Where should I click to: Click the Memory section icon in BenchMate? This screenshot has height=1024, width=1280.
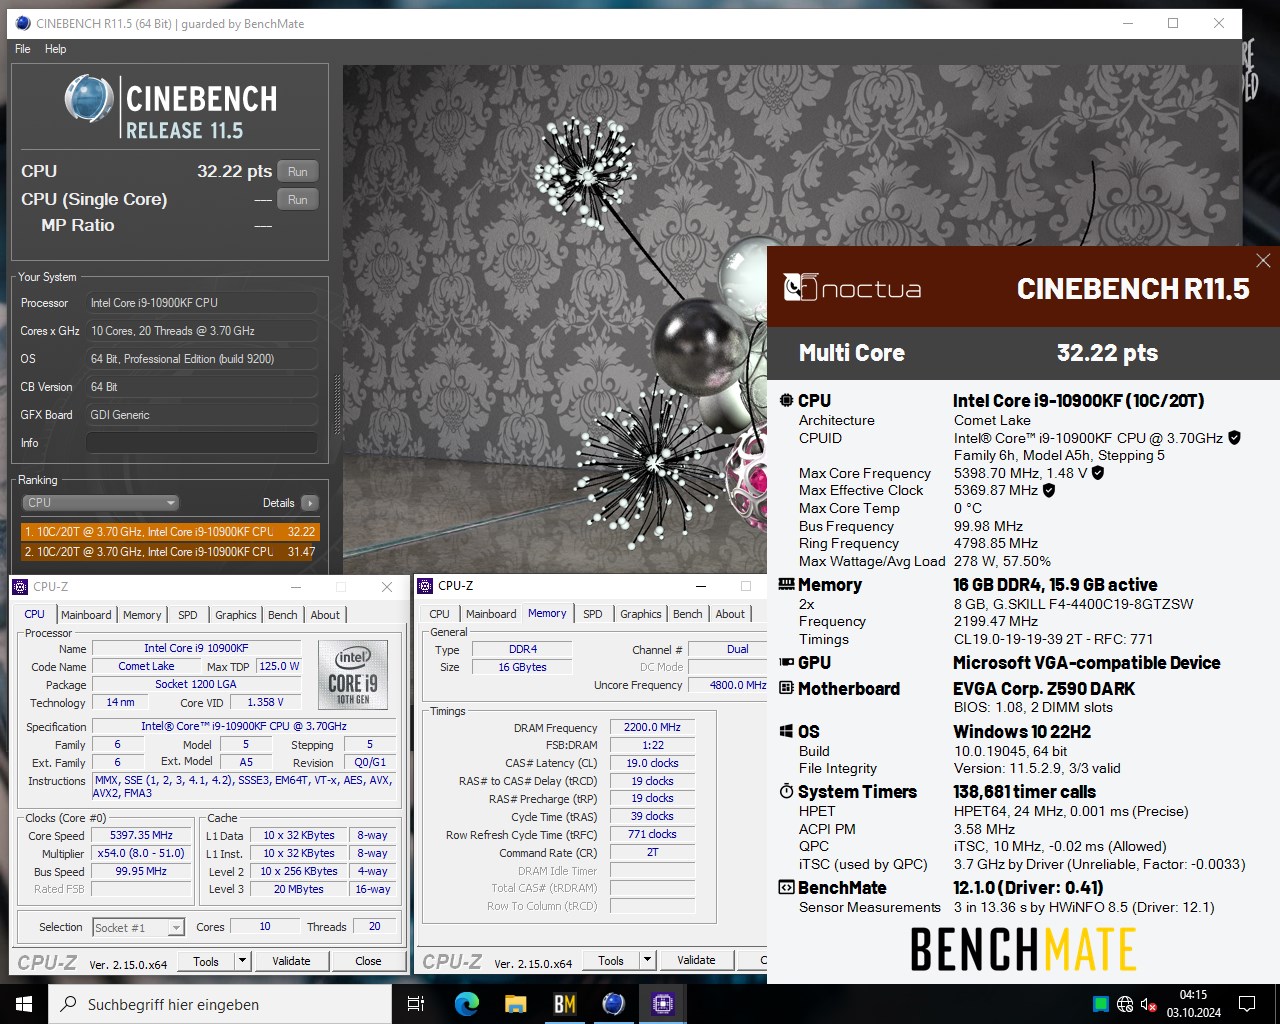tap(786, 584)
